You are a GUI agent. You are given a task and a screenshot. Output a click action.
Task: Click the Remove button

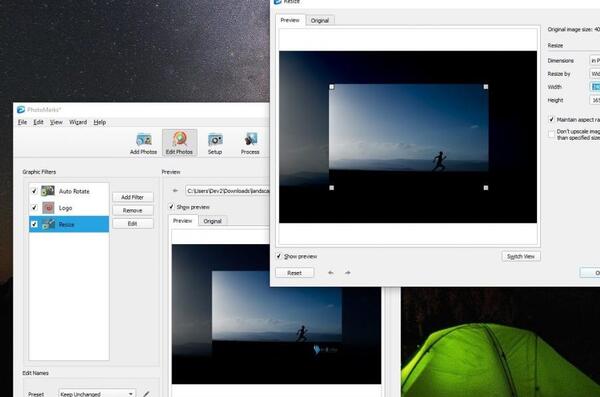[x=132, y=210]
